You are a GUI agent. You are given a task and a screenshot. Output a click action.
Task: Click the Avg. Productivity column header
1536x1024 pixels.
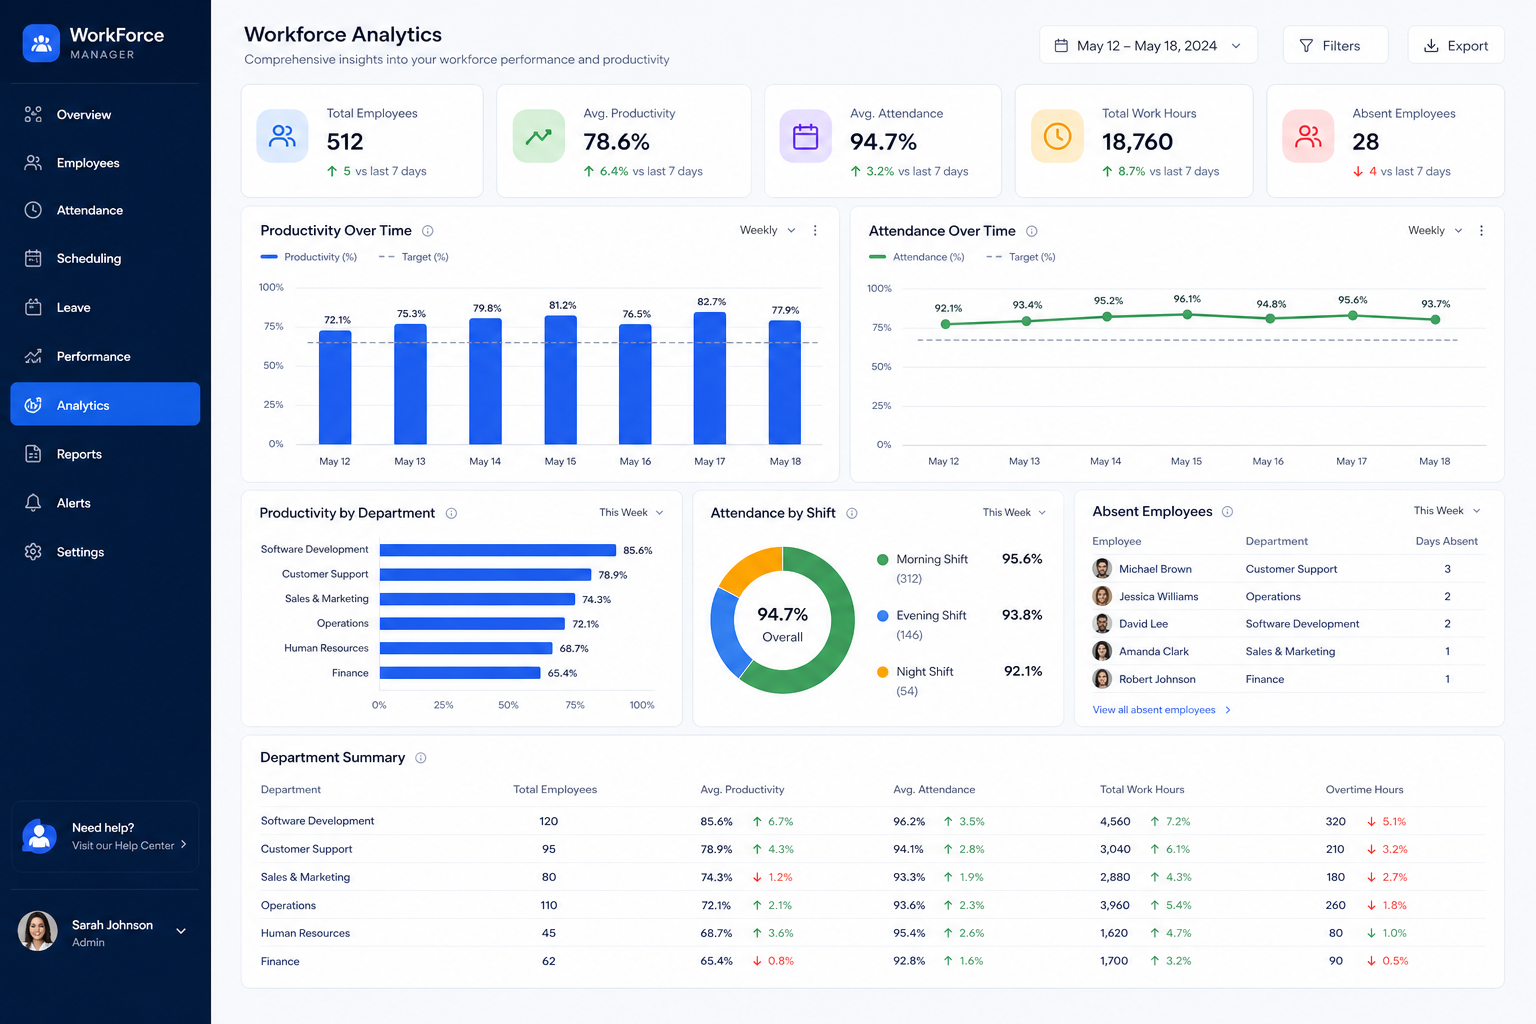coord(742,790)
